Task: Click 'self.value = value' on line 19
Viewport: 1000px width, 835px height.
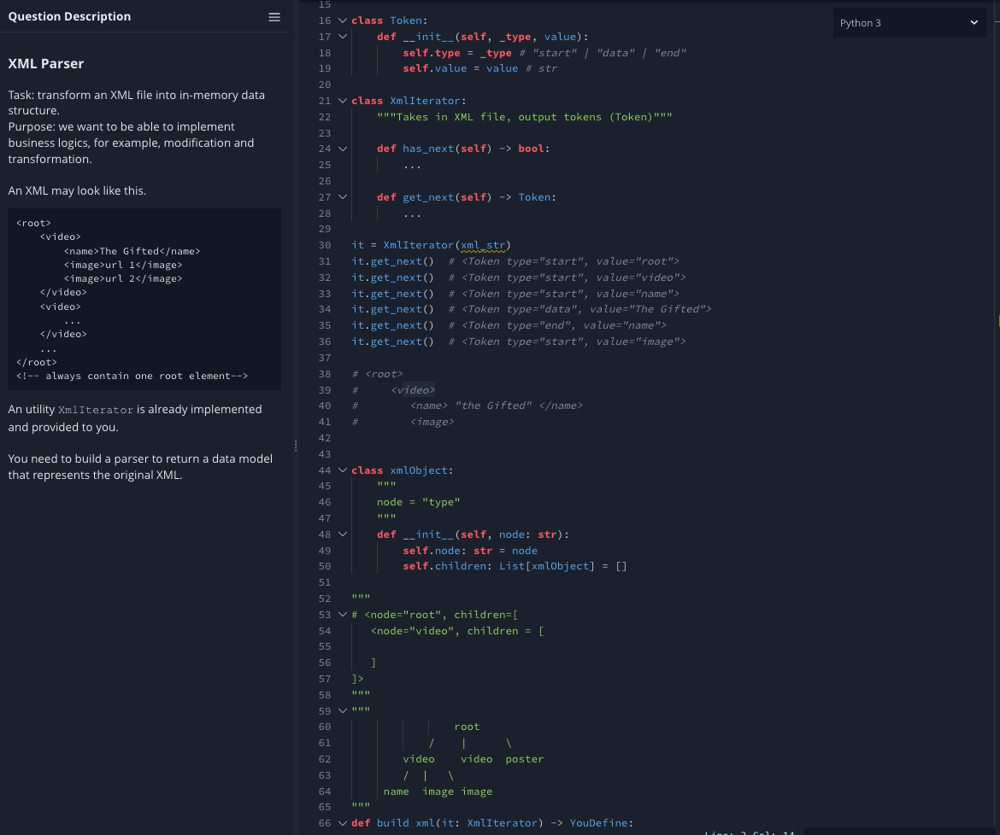Action: 460,68
